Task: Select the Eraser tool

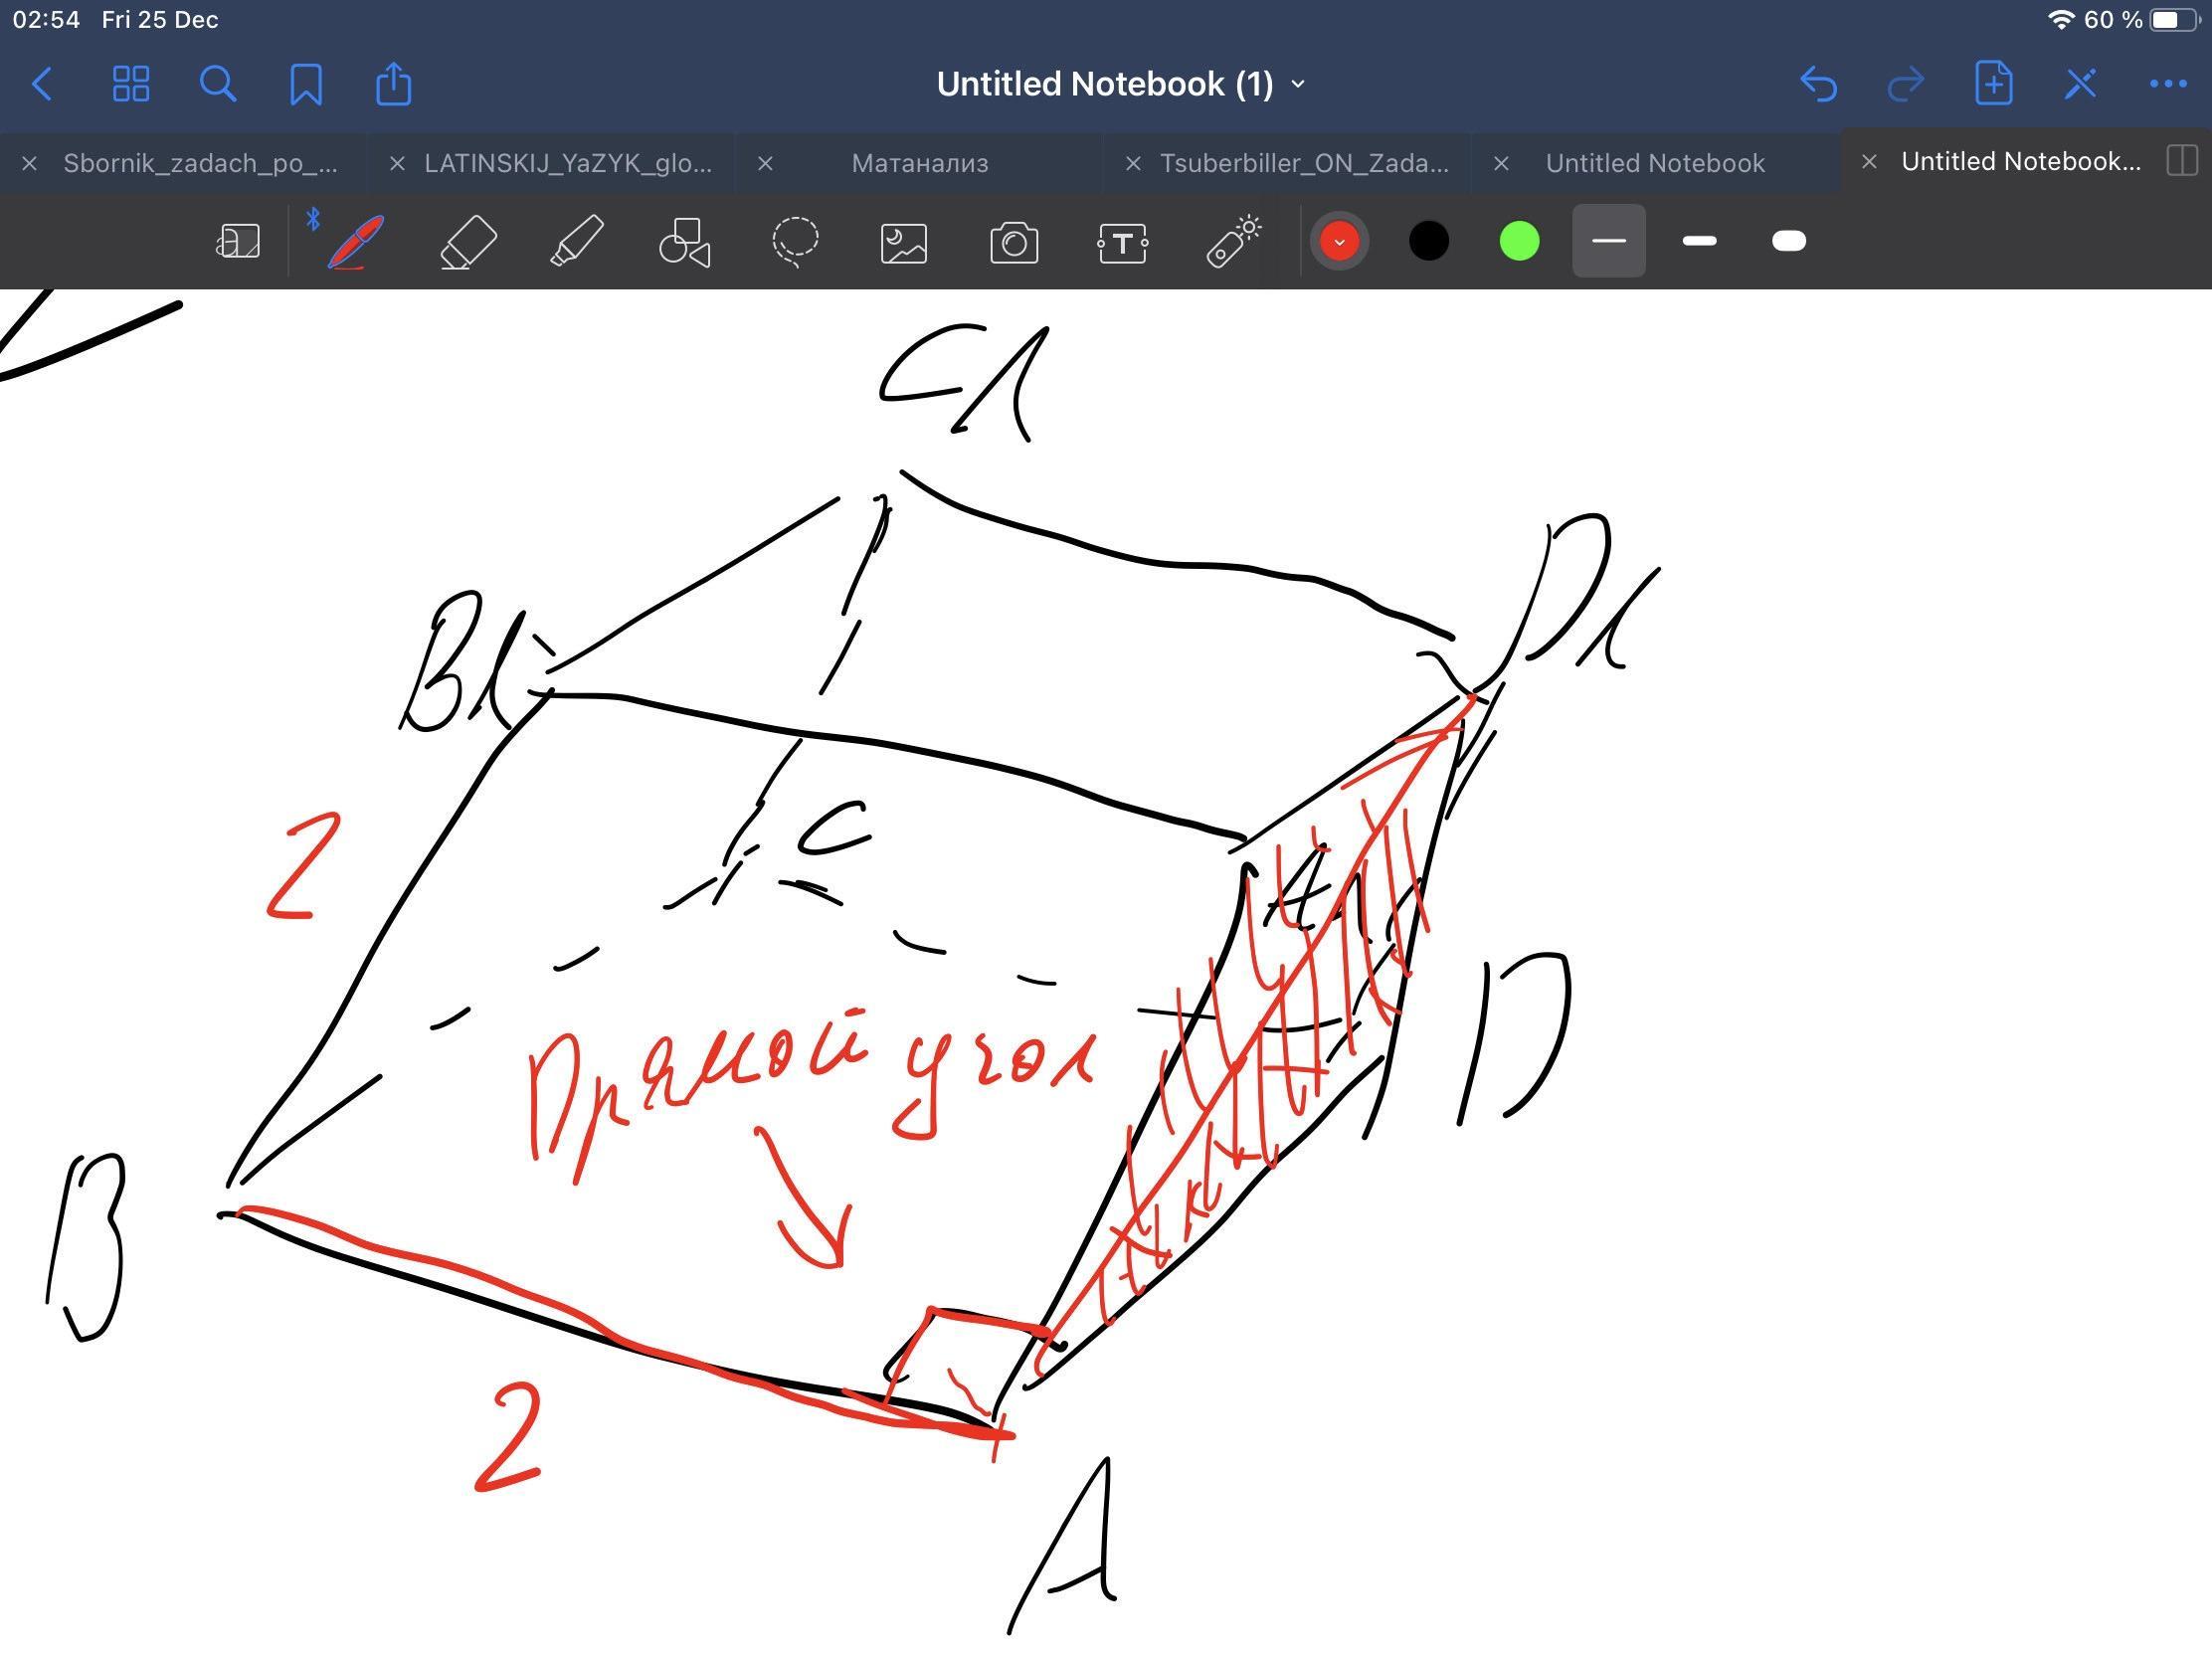Action: coord(468,242)
